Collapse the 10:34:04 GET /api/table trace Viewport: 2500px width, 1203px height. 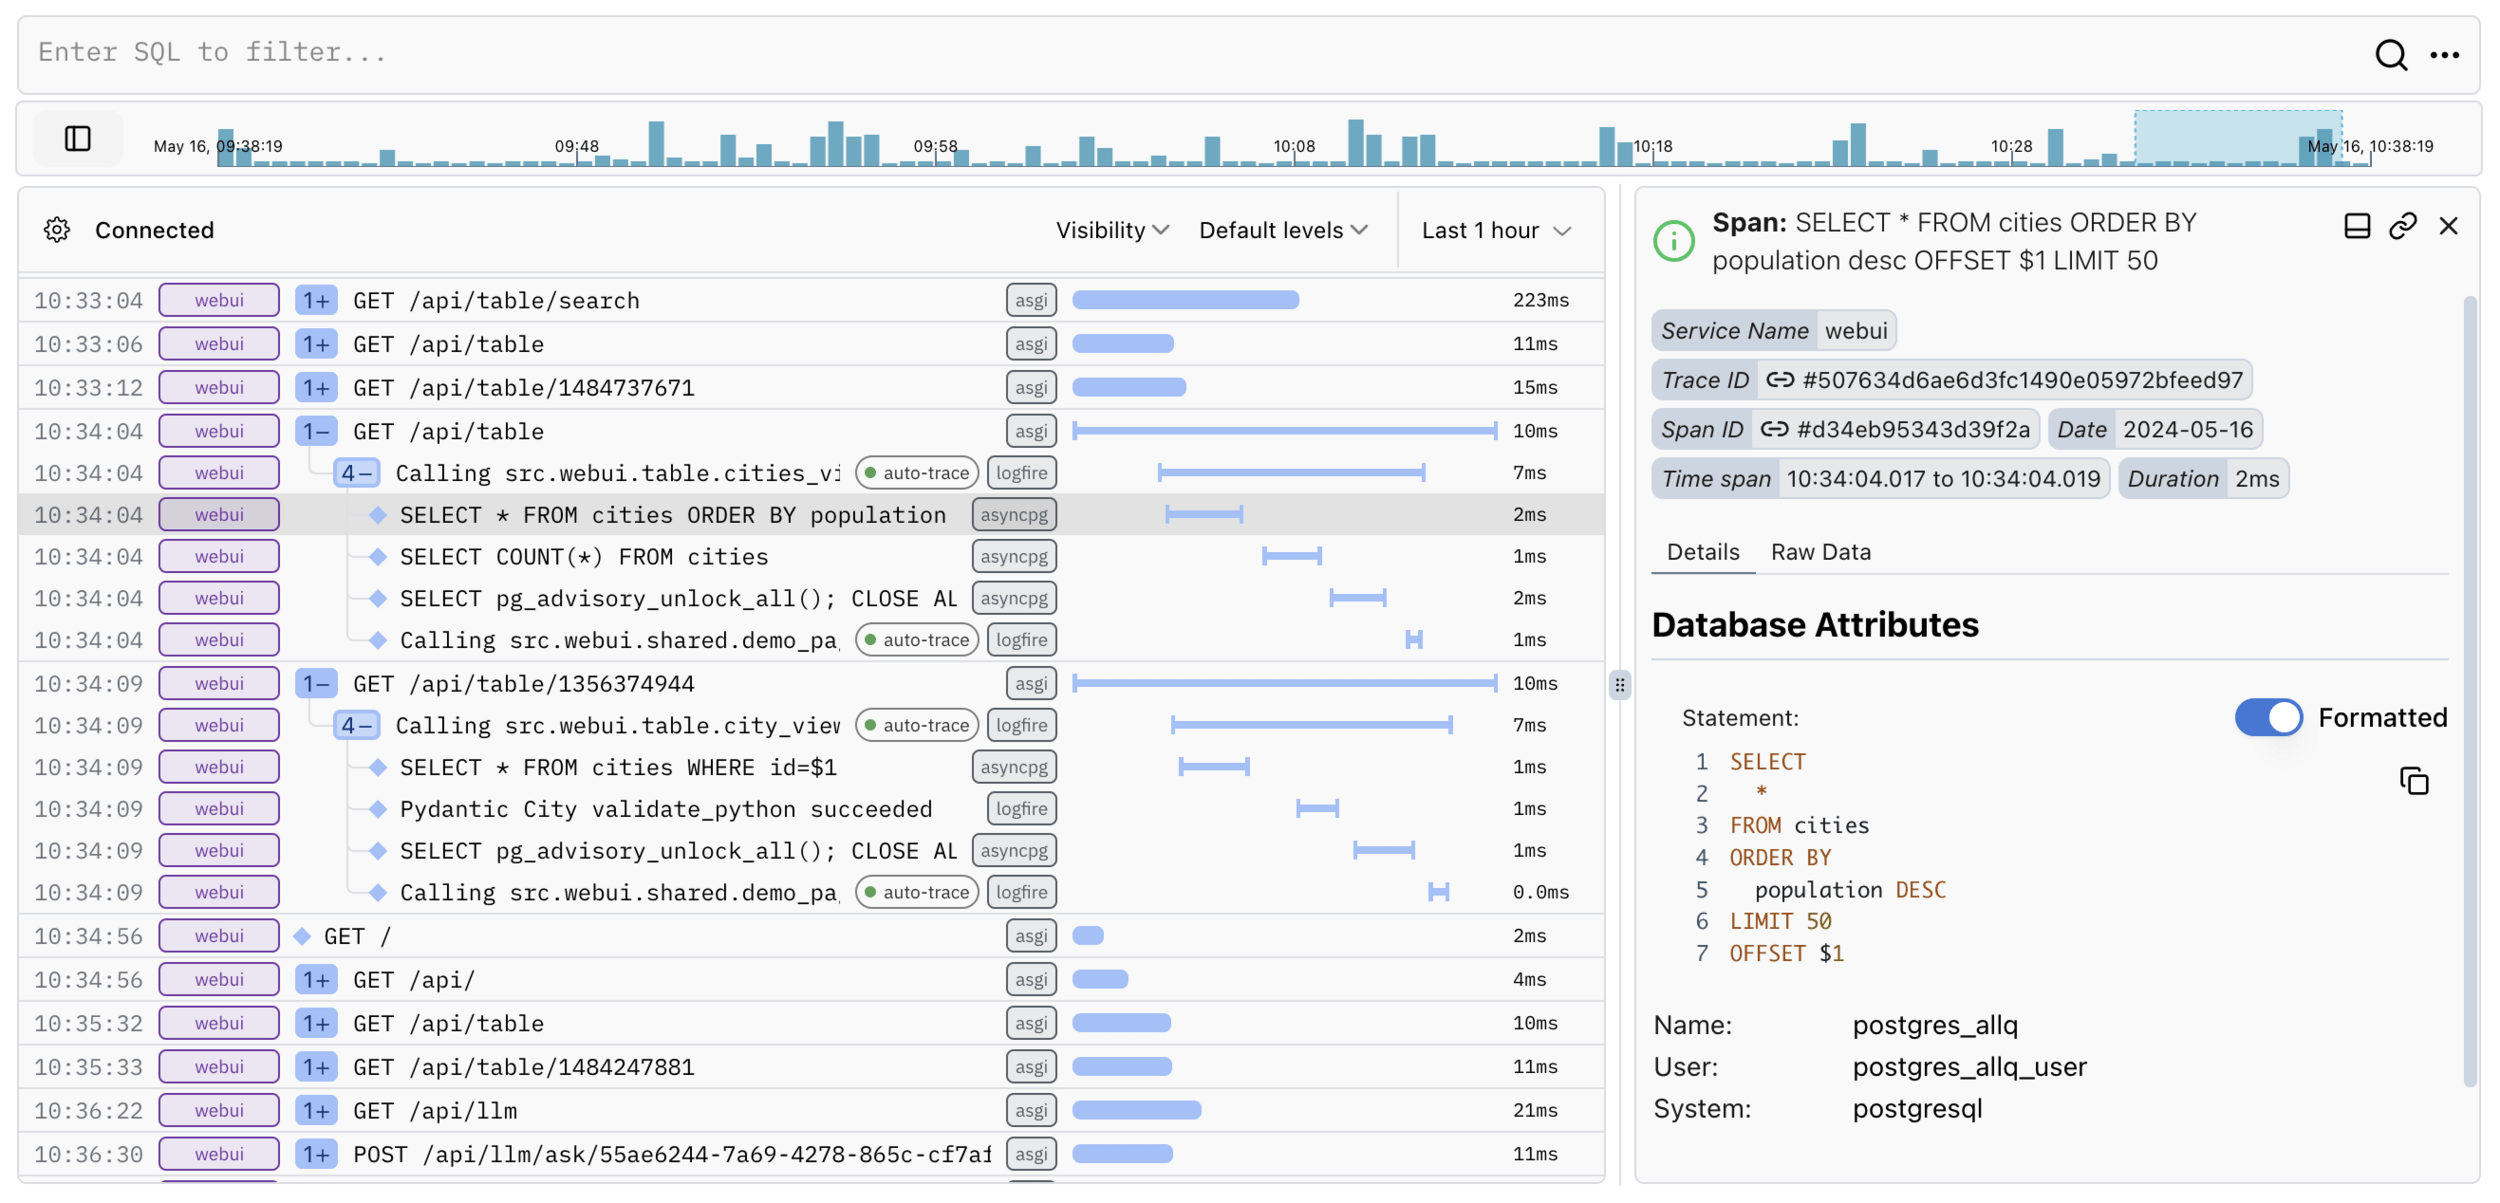point(316,431)
